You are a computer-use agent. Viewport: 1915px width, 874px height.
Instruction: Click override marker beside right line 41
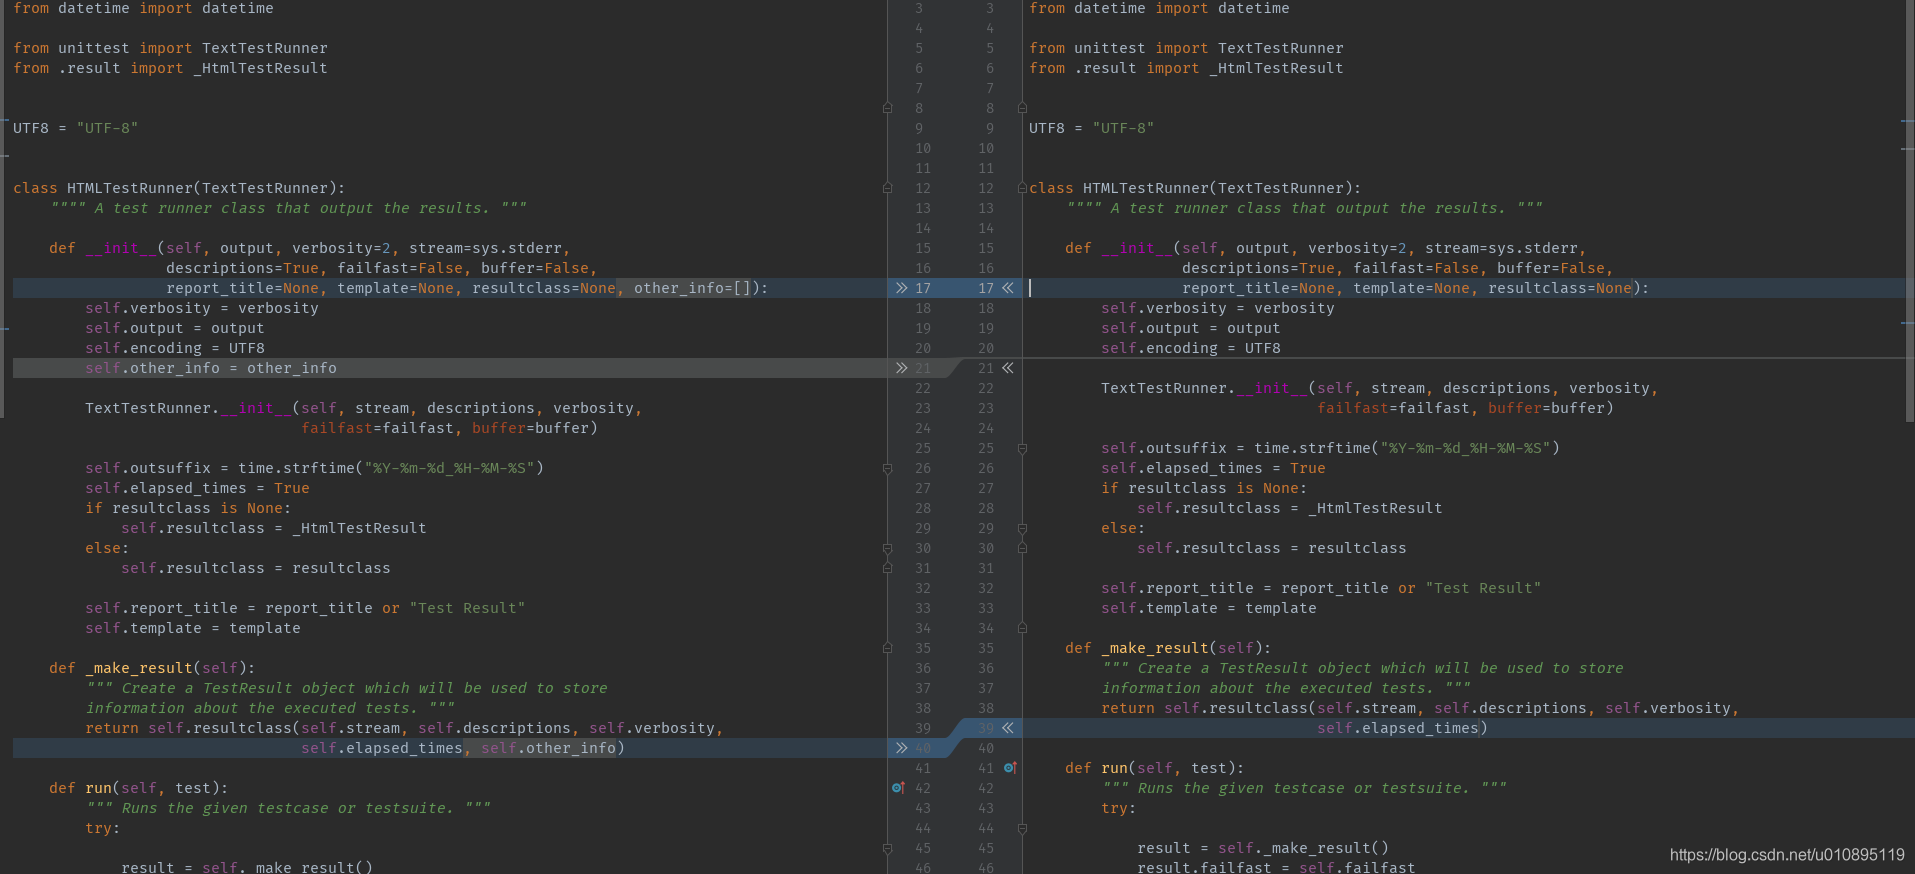click(1010, 768)
